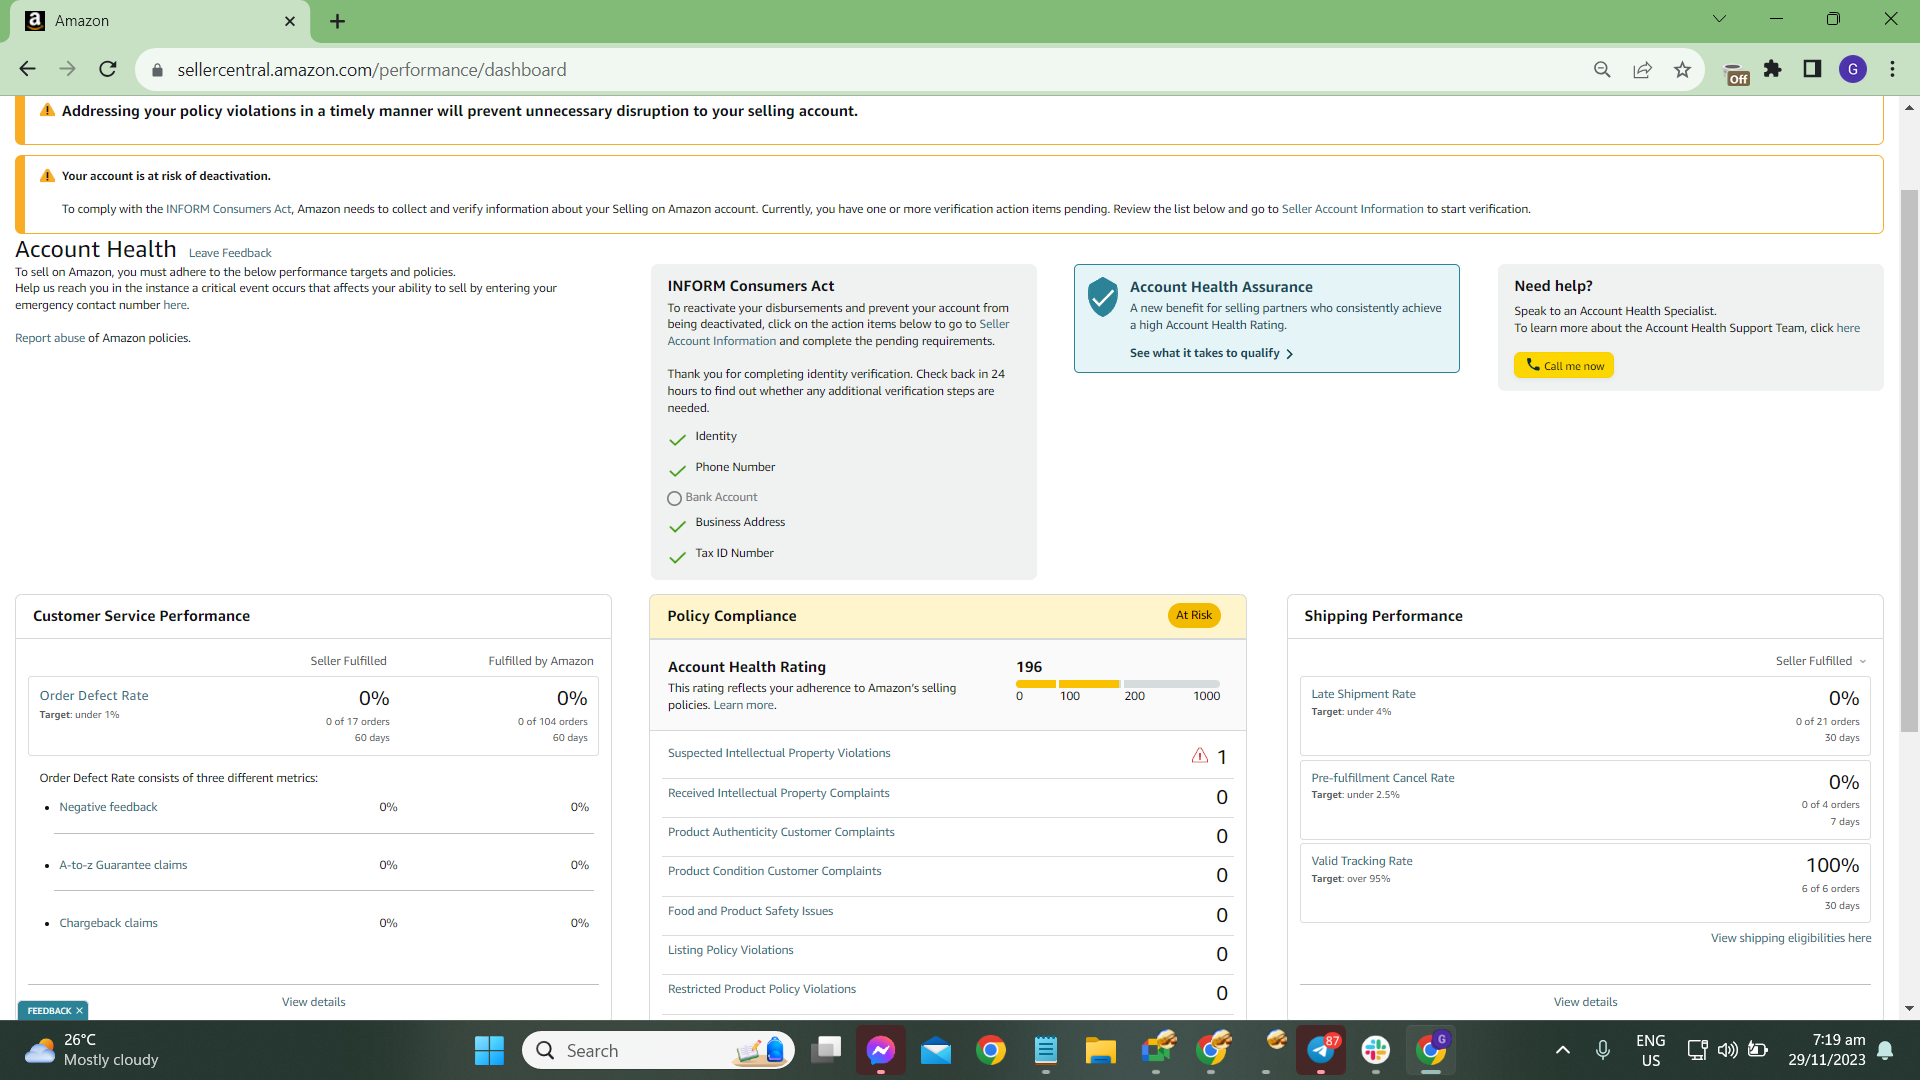
Task: Select the Bank Account radio item
Action: (x=674, y=498)
